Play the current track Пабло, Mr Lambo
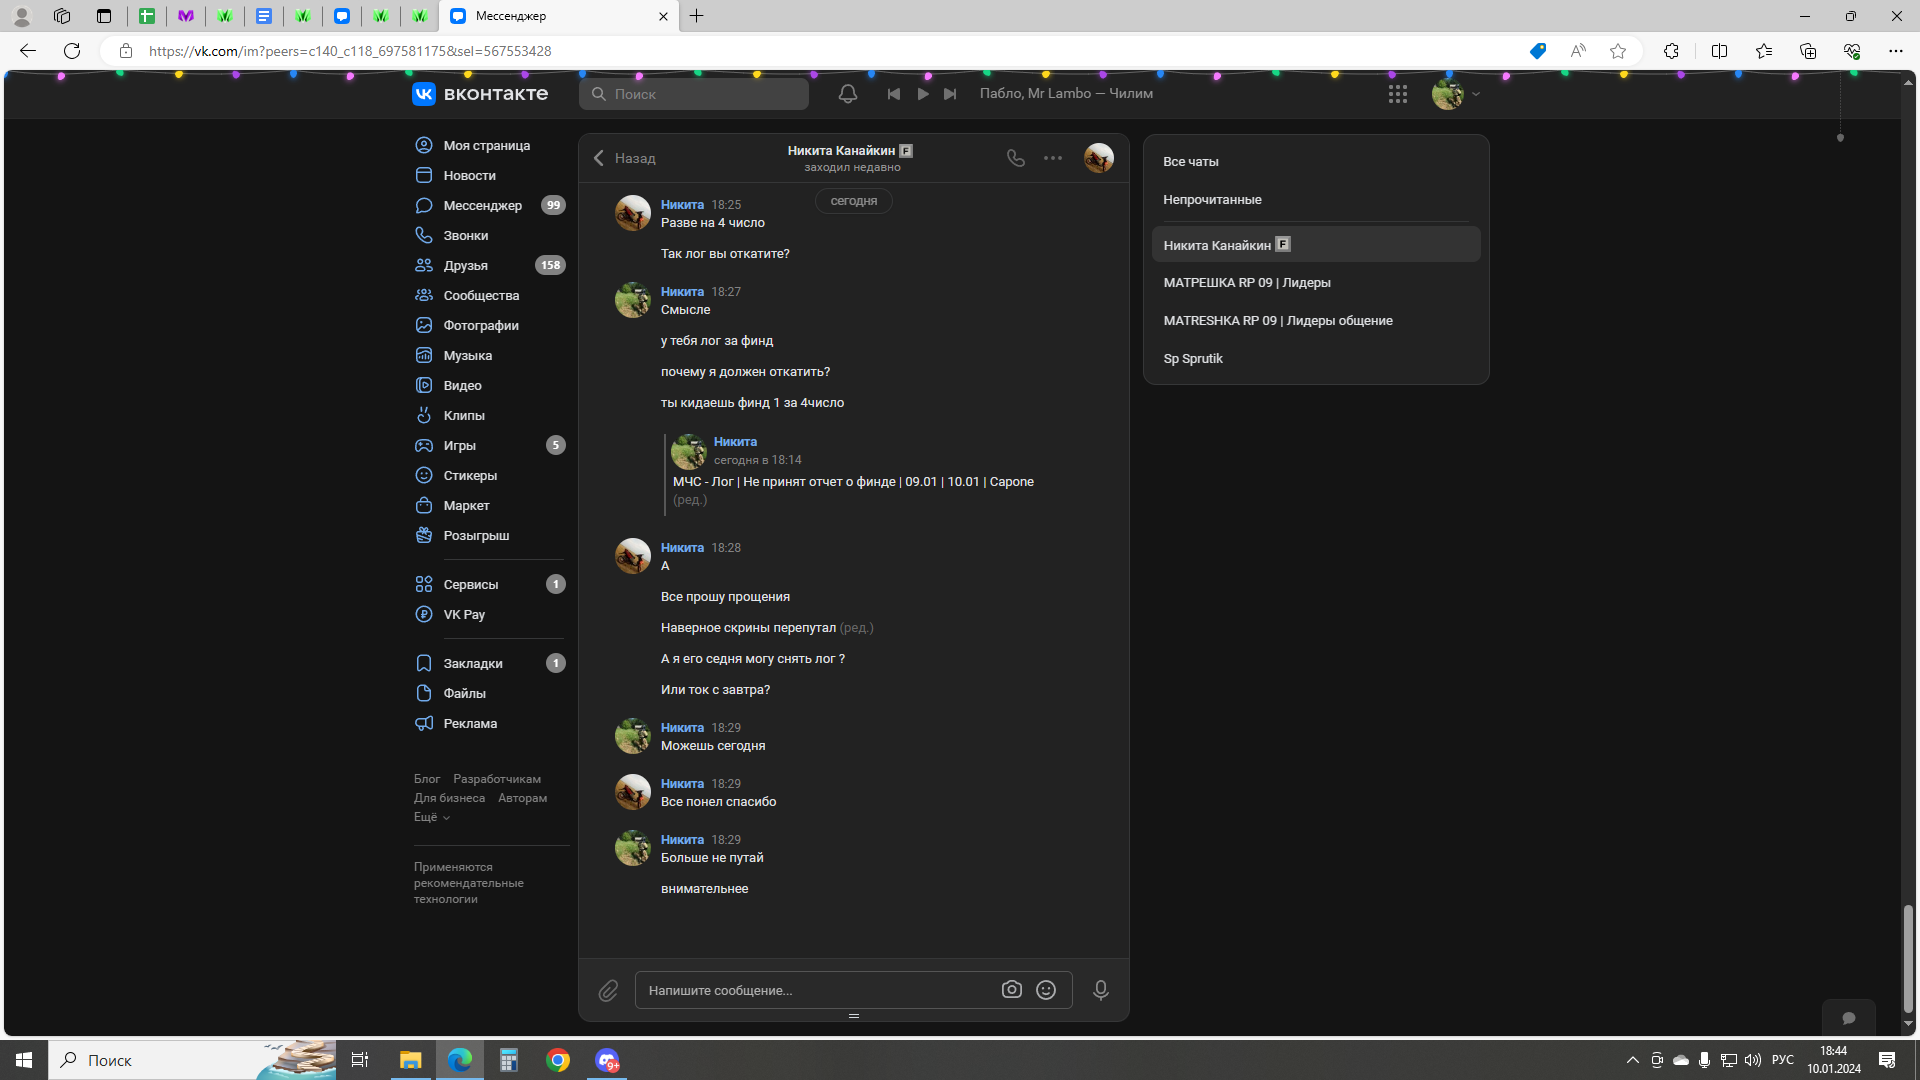 (x=922, y=93)
